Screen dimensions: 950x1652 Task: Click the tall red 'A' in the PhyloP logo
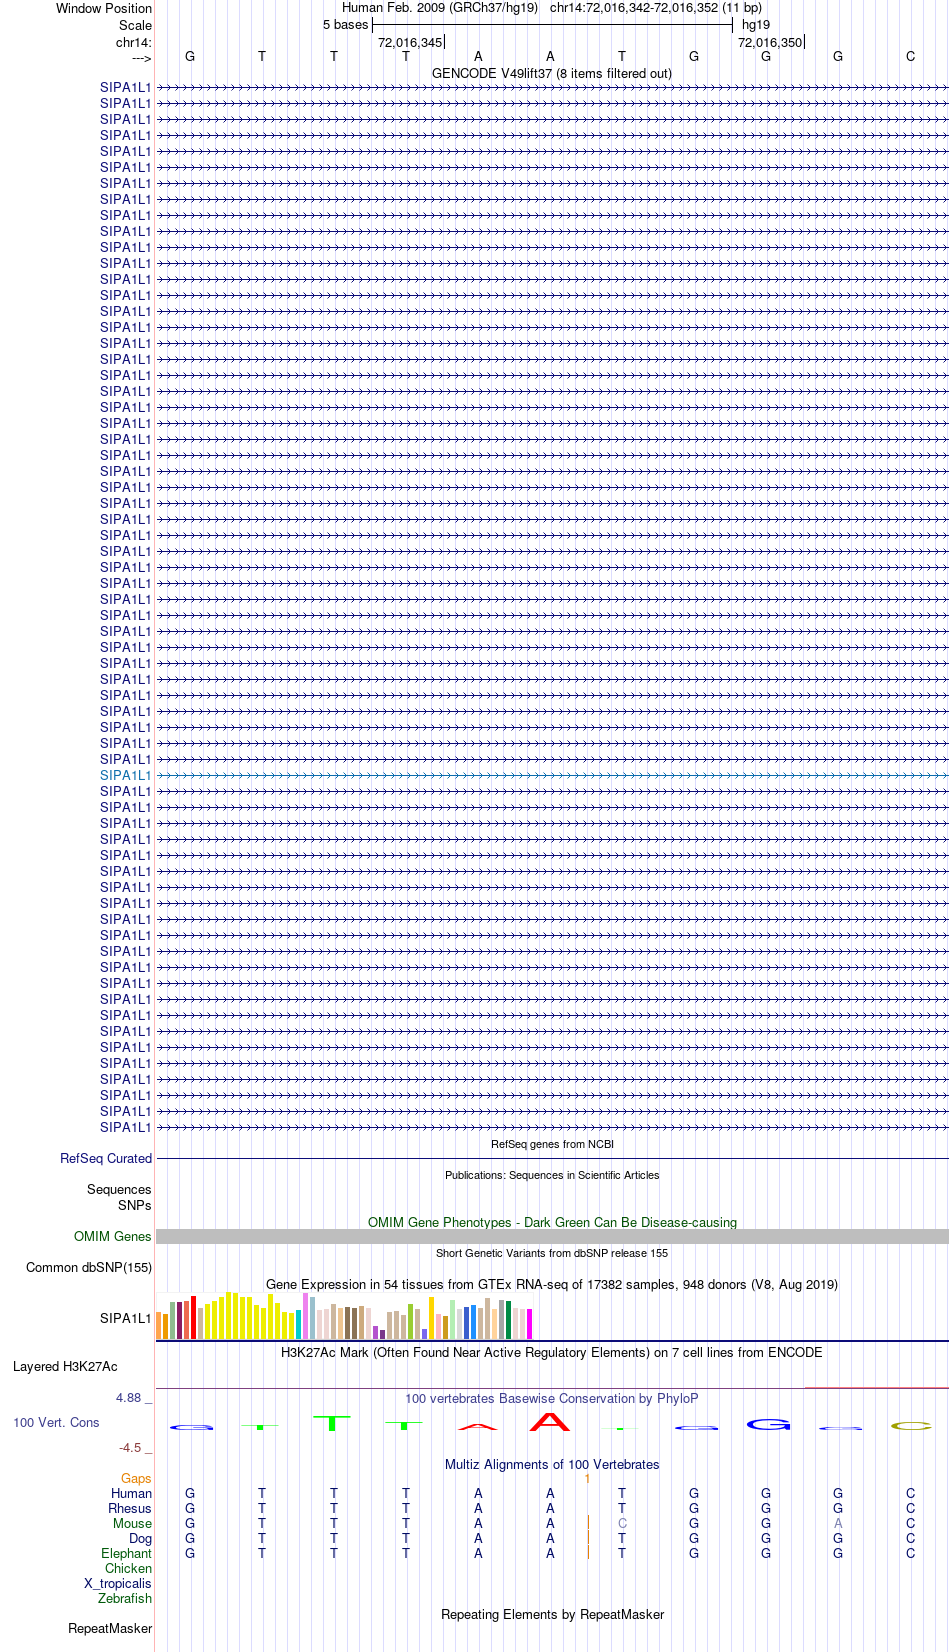[x=550, y=1421]
